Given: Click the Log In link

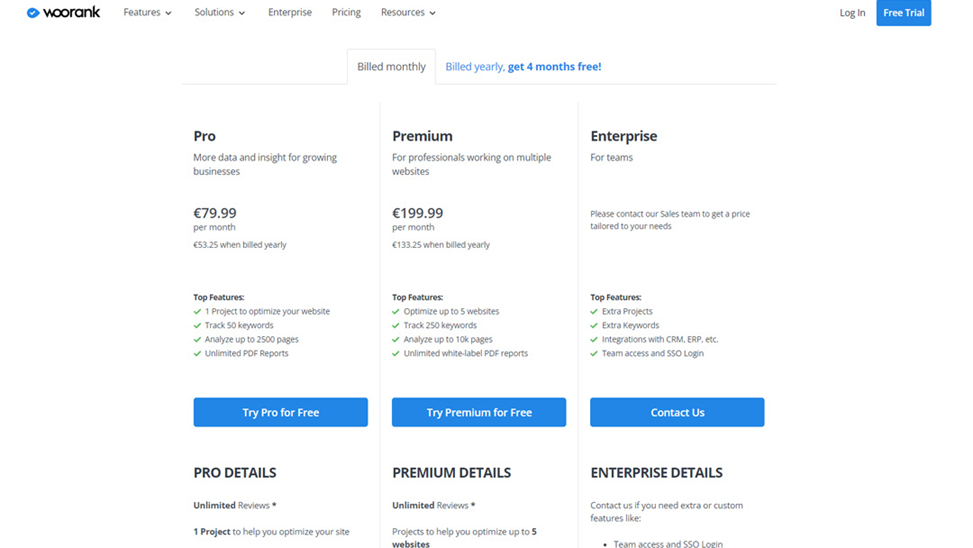Looking at the screenshot, I should [852, 12].
